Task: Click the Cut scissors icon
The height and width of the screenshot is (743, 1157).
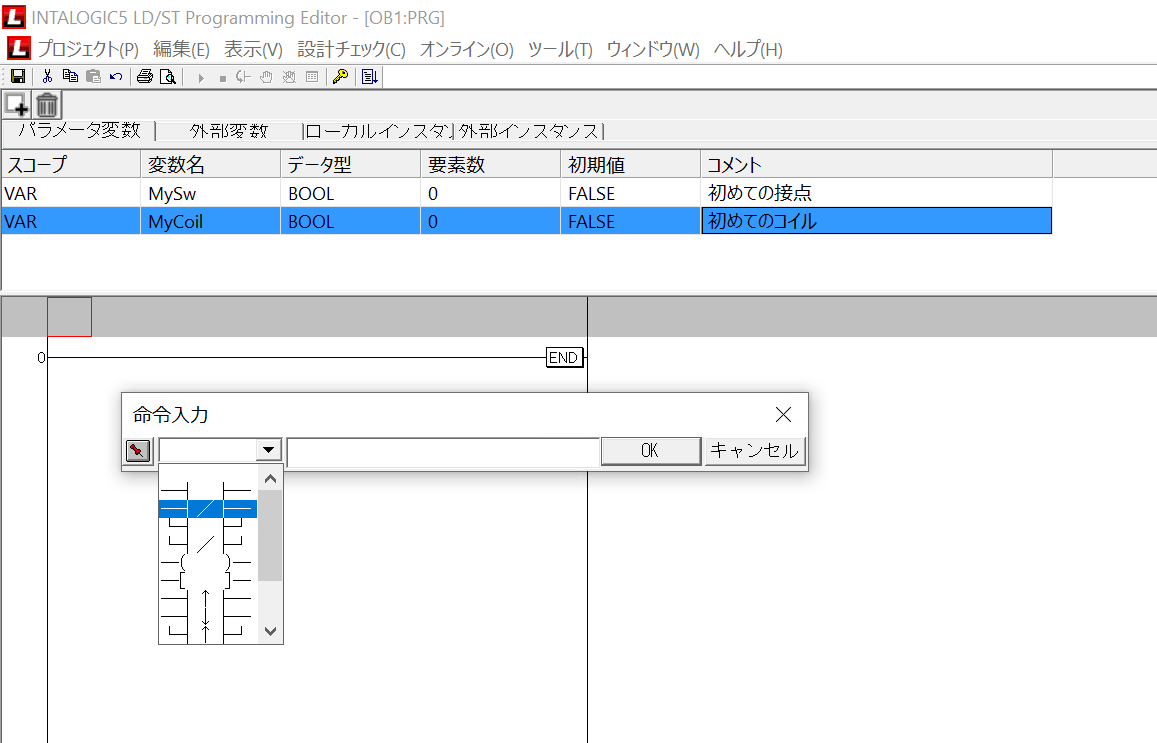Action: 47,76
